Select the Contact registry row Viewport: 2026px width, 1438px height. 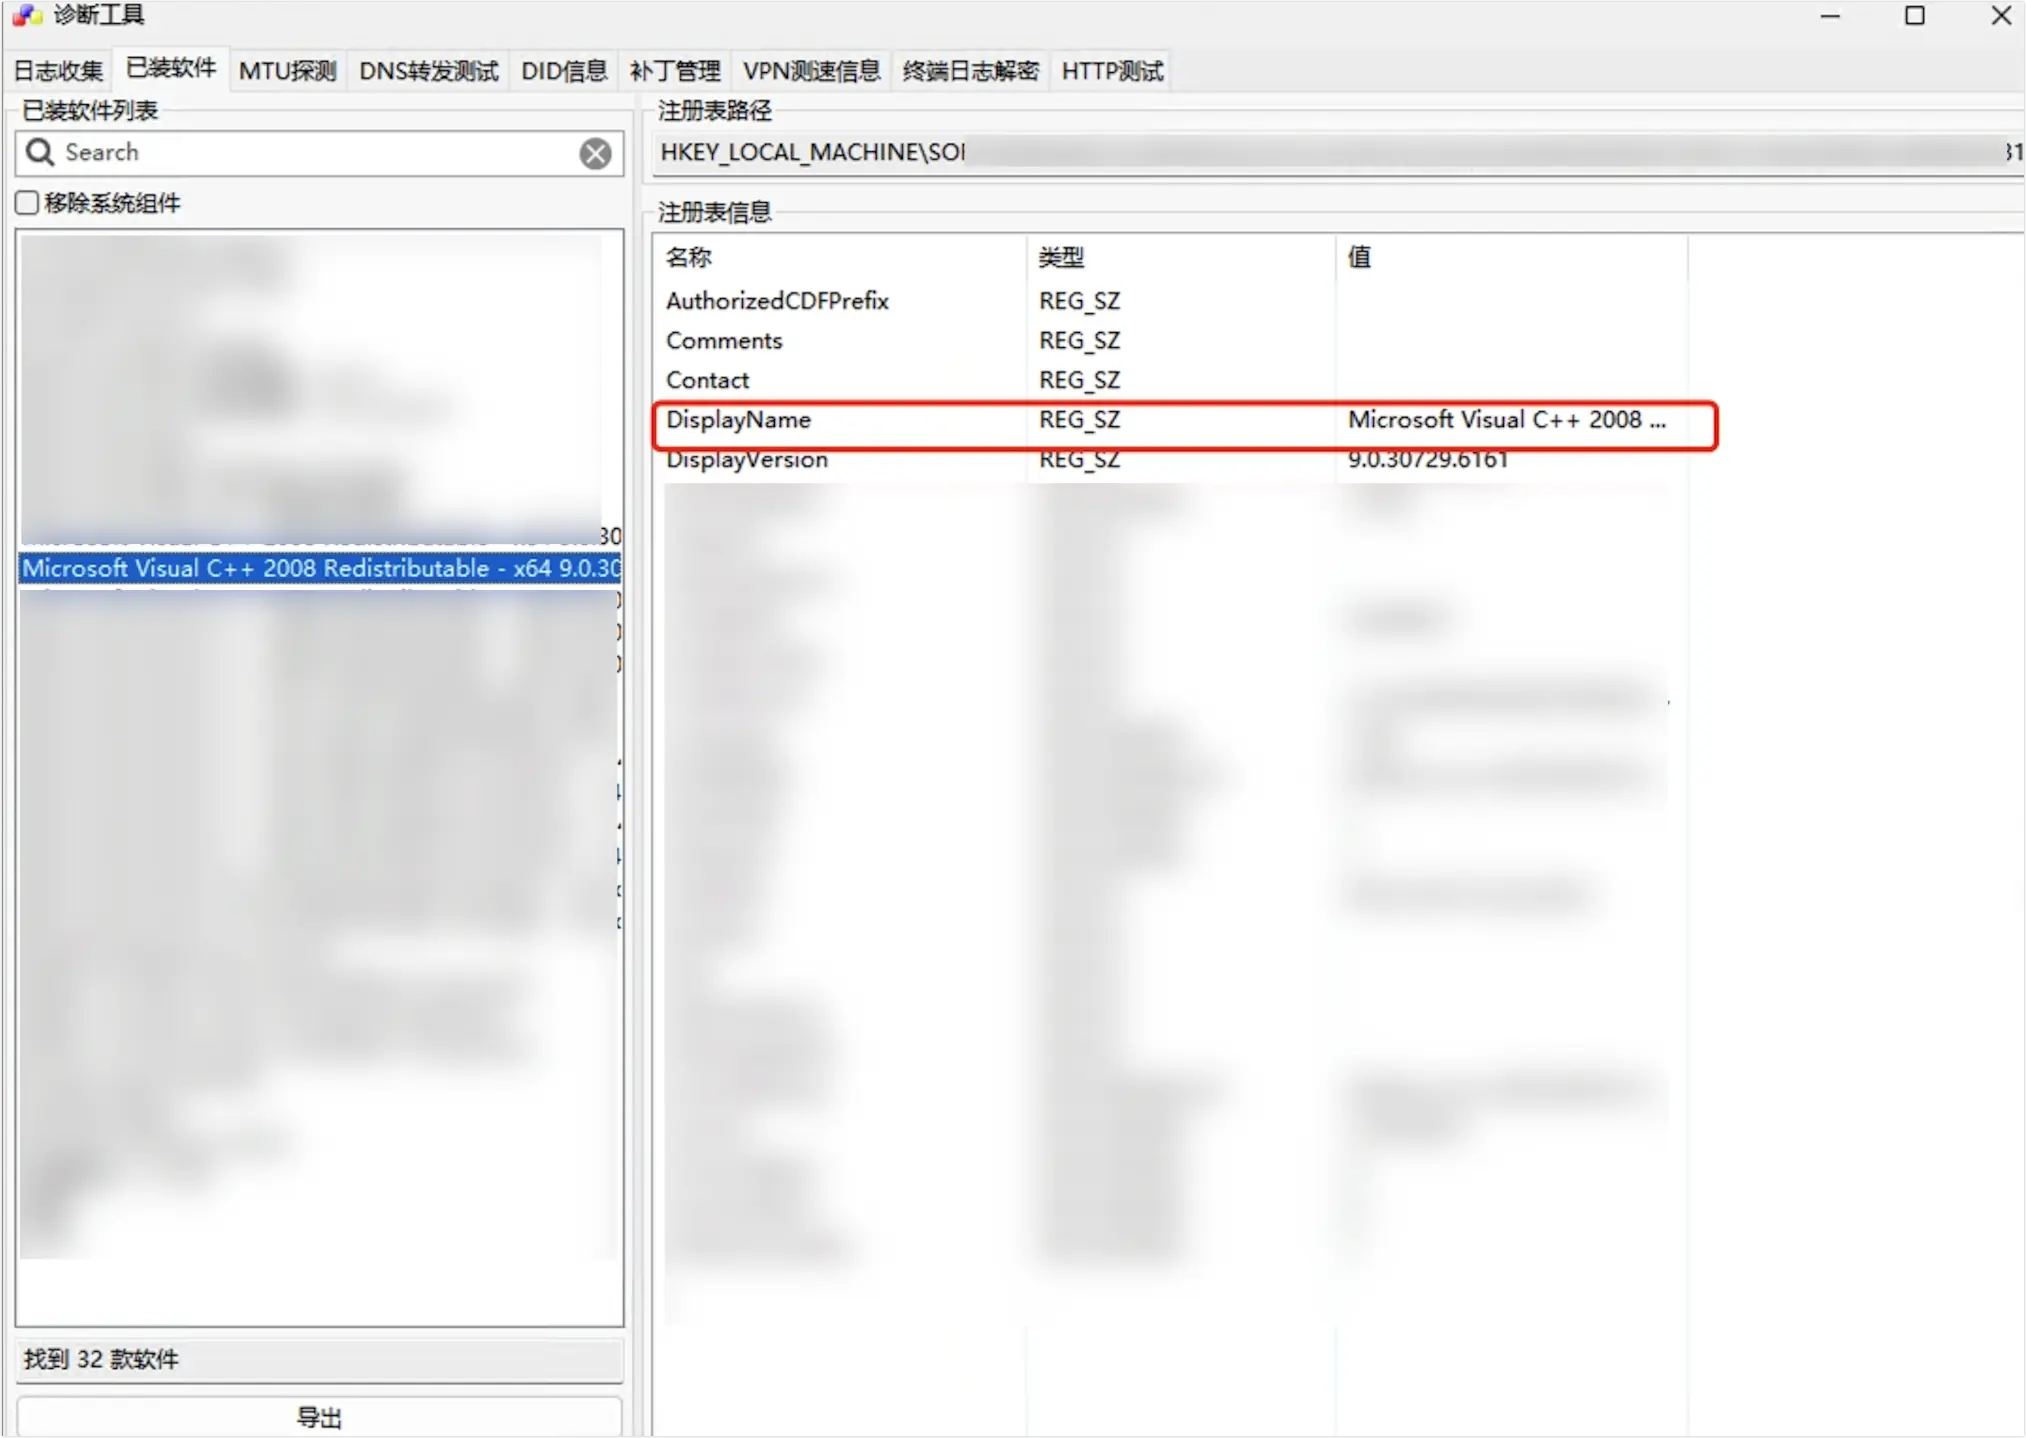coord(1170,380)
